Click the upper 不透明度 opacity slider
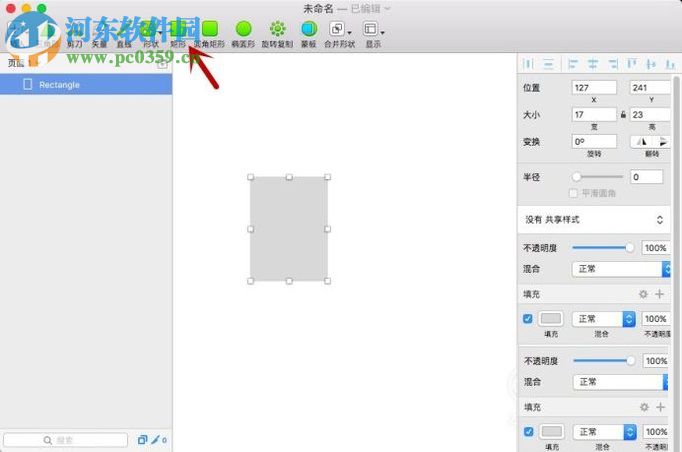 tap(603, 248)
